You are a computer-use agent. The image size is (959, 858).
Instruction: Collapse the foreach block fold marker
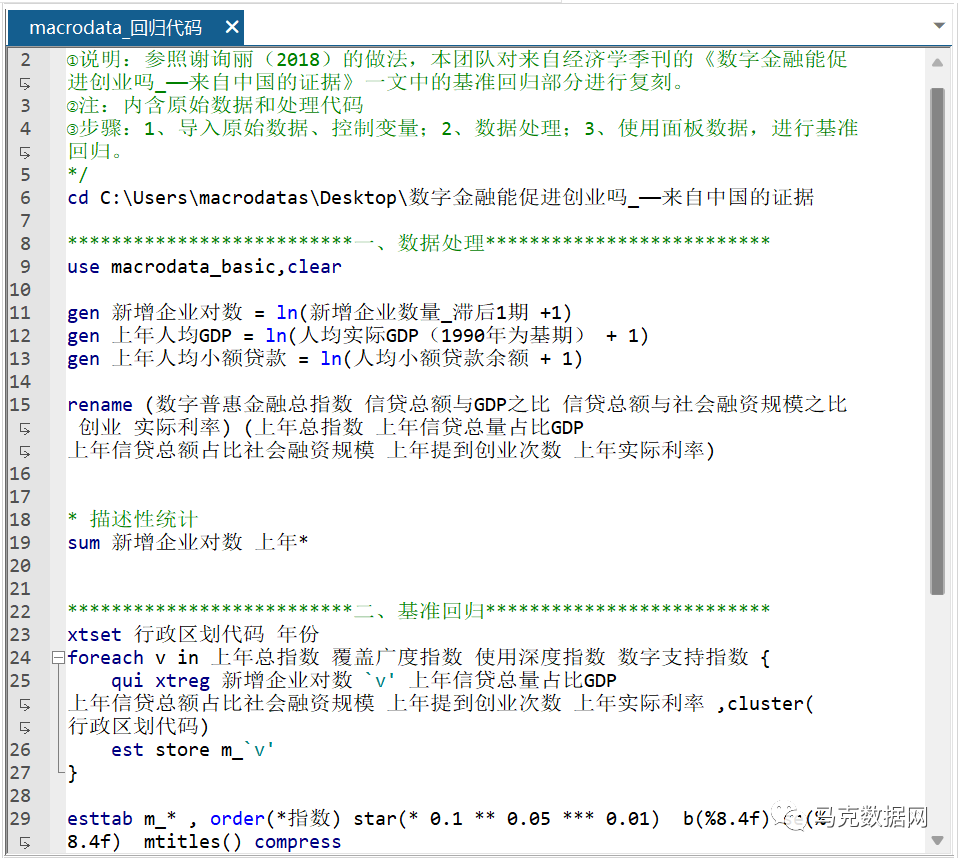tap(58, 657)
